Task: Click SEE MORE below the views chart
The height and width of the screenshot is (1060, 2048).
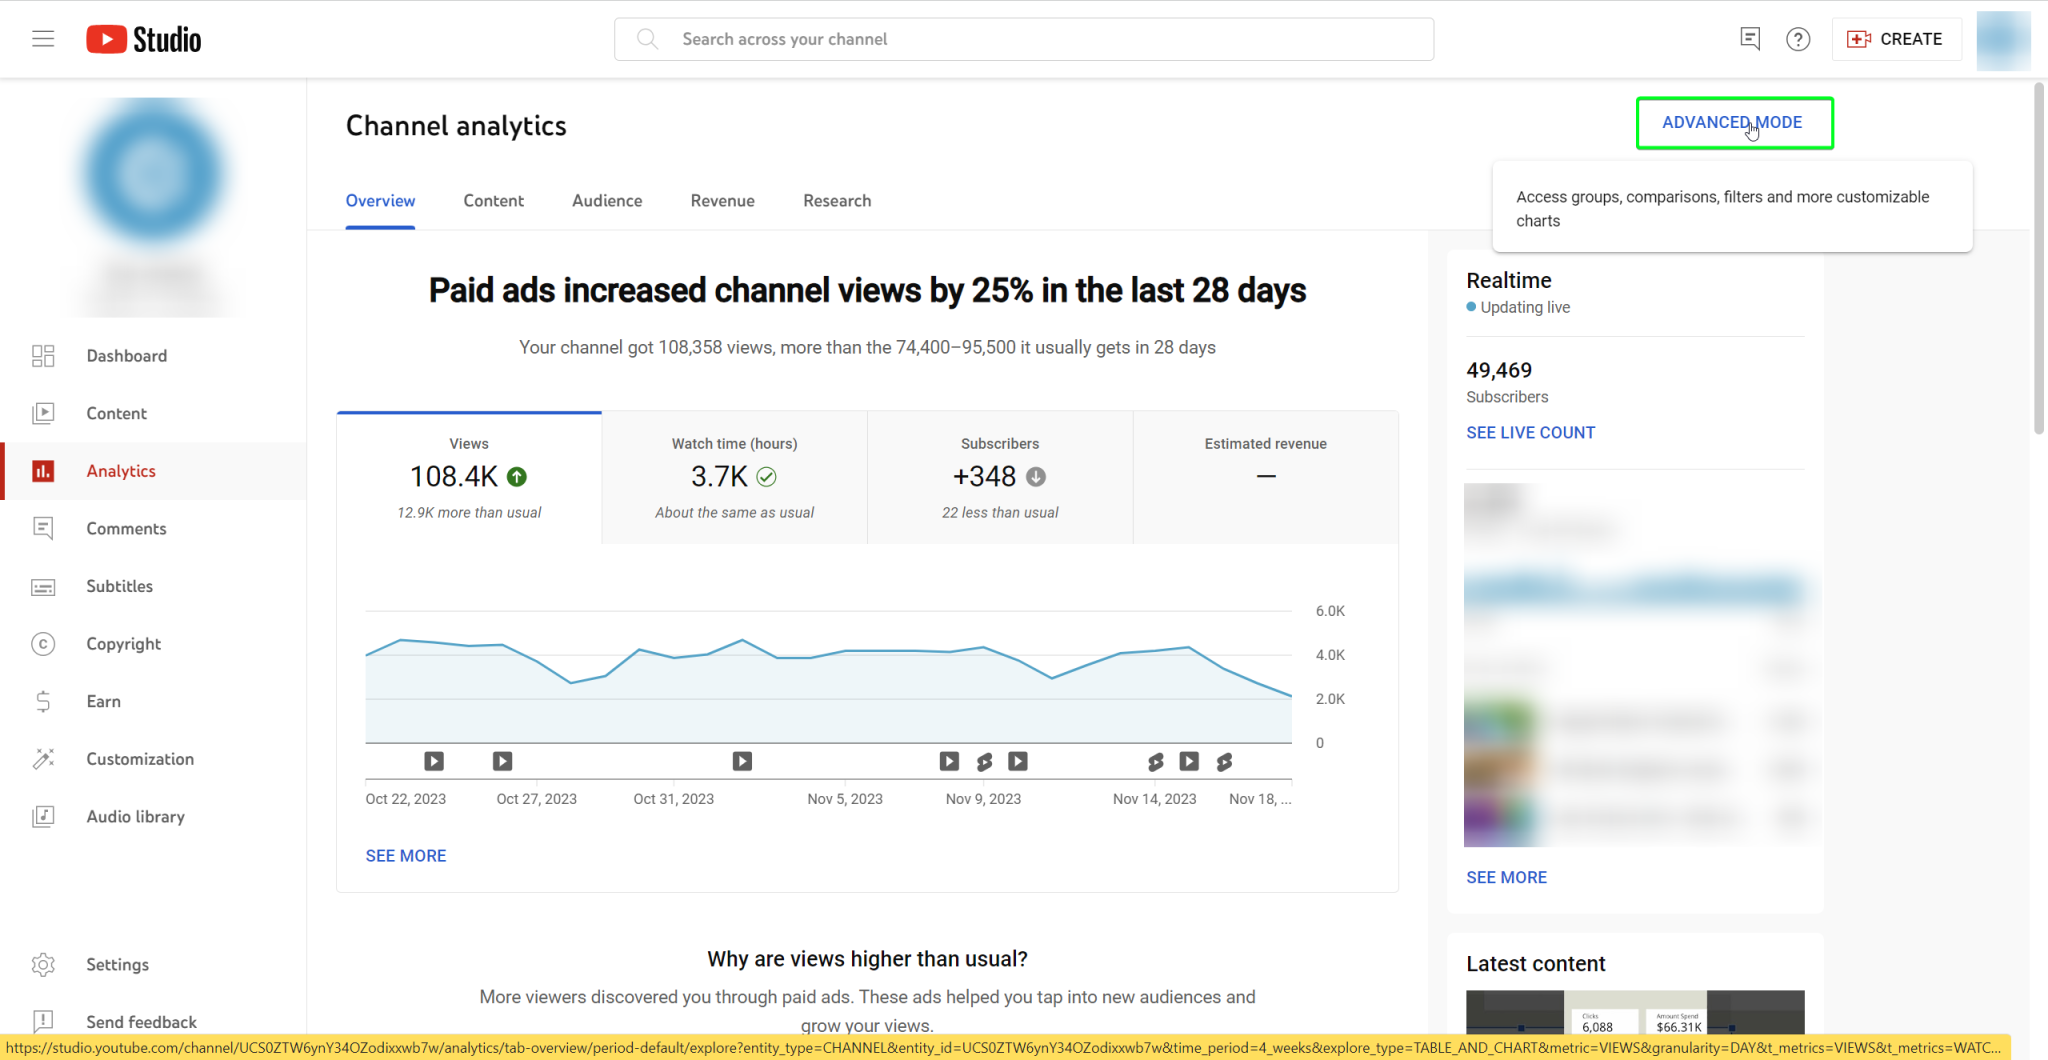Action: (x=405, y=855)
